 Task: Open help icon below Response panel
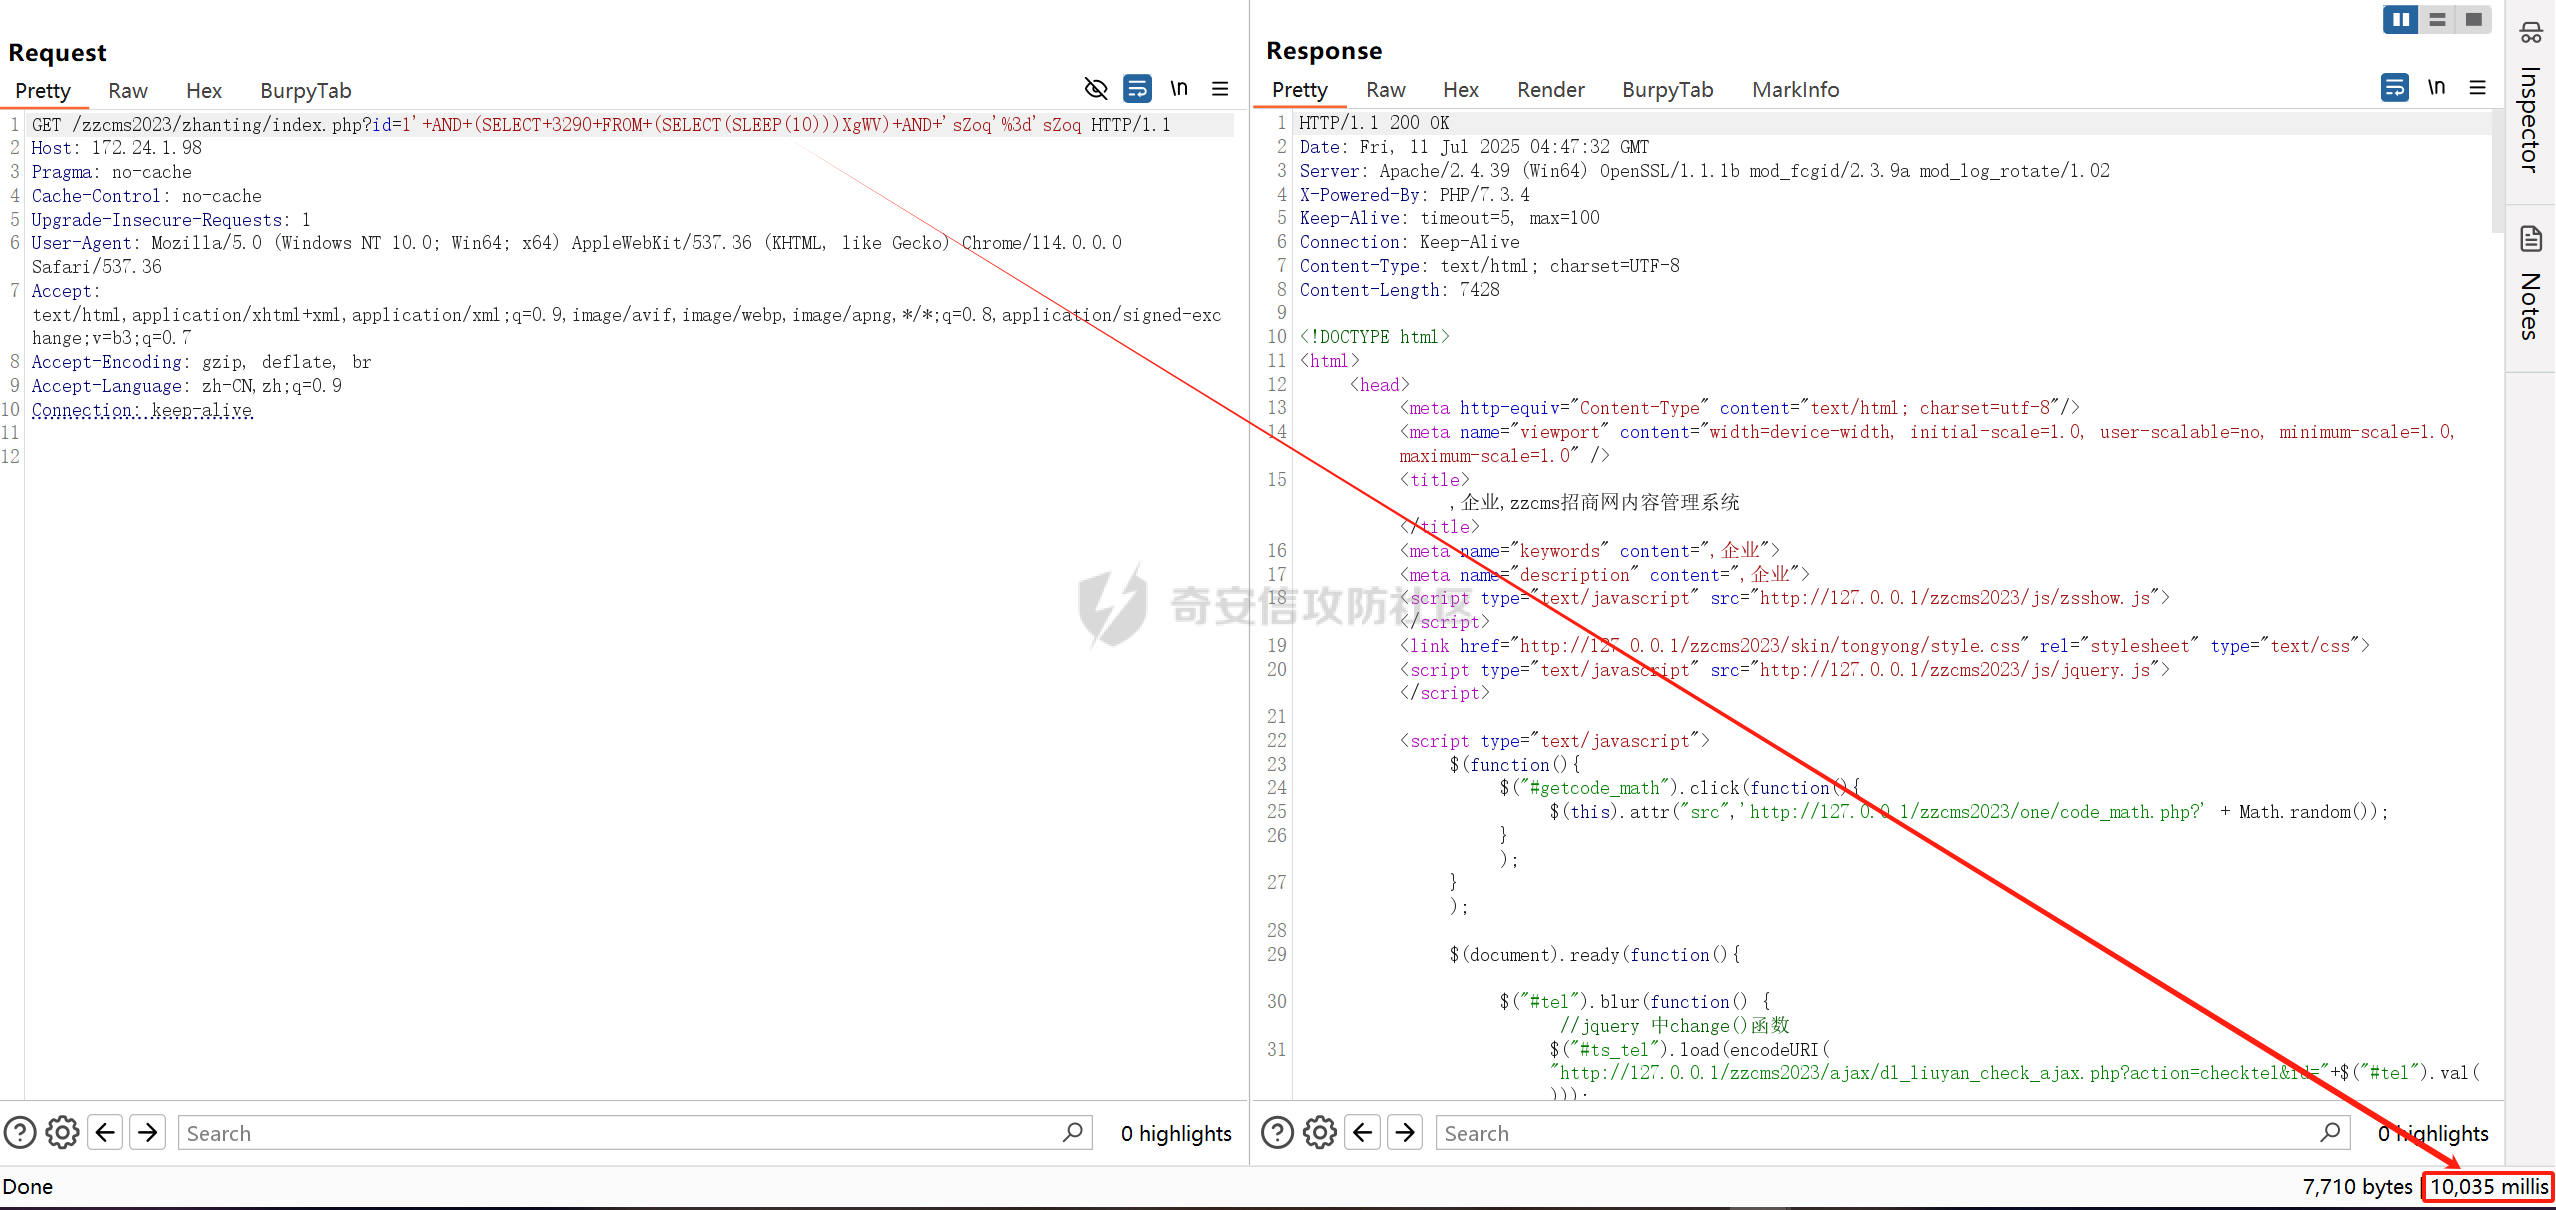pyautogui.click(x=1277, y=1133)
